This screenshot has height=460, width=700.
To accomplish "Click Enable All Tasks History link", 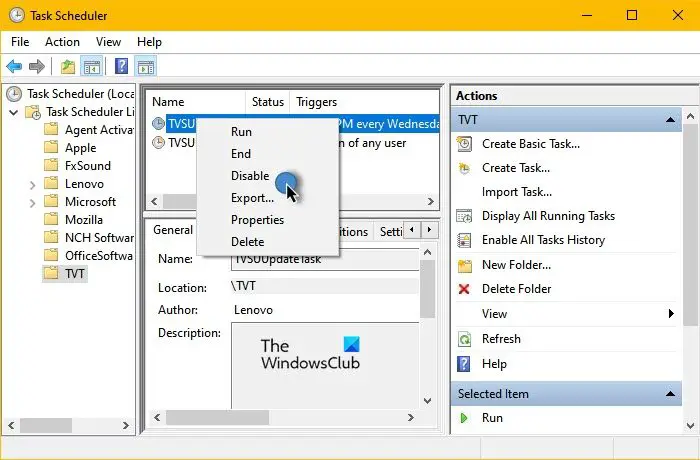I will click(x=543, y=240).
